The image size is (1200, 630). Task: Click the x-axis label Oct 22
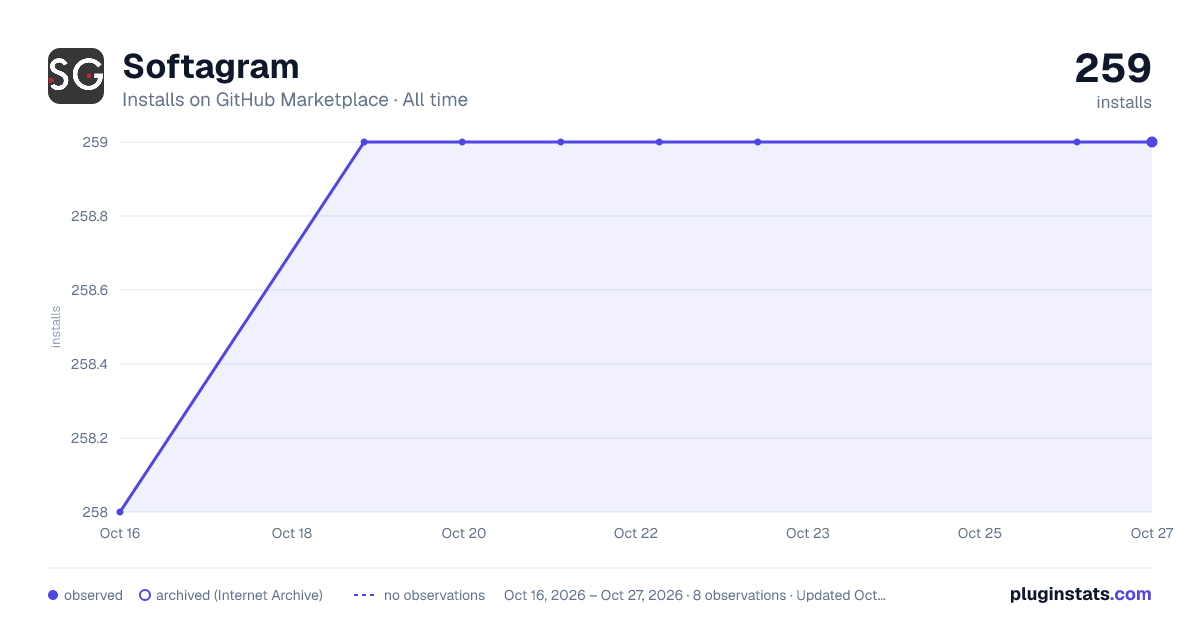point(636,533)
